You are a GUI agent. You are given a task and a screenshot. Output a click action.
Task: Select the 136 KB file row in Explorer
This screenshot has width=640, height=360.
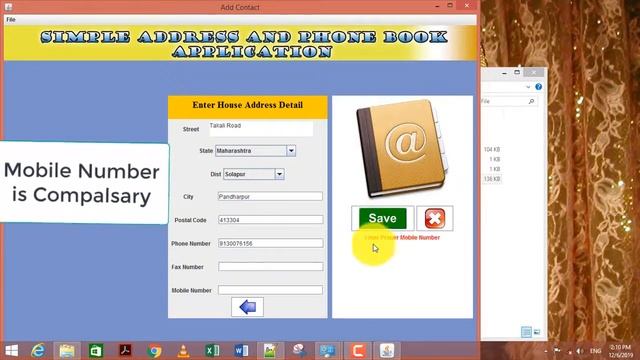[491, 179]
